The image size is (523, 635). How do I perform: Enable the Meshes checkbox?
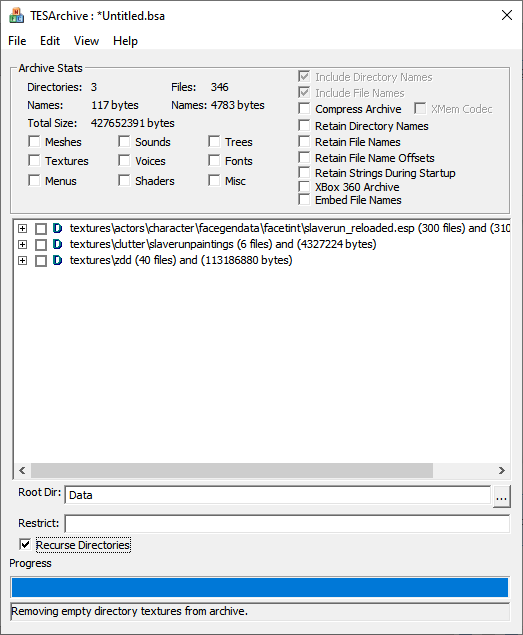[34, 142]
